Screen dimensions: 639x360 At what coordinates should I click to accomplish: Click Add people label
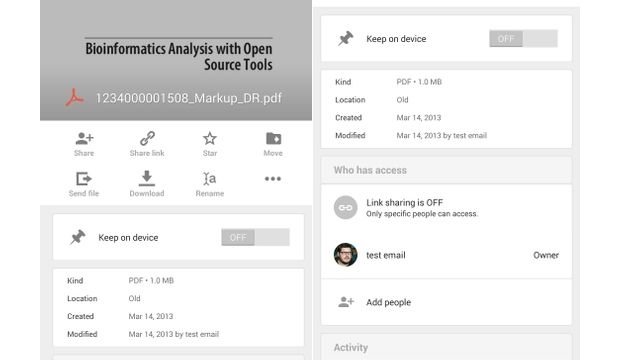[x=388, y=303]
